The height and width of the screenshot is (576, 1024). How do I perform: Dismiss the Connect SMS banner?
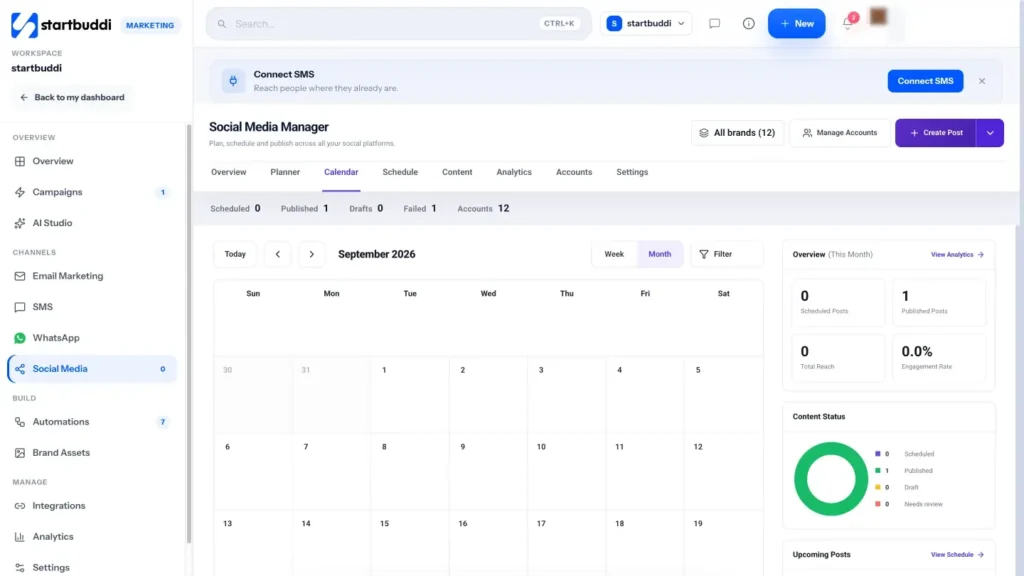click(x=982, y=81)
